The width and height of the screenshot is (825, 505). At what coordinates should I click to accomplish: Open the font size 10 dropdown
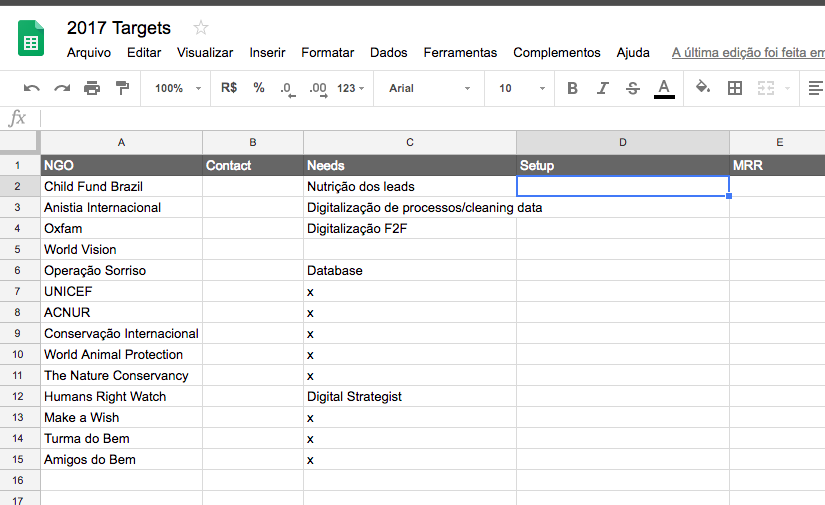point(518,88)
